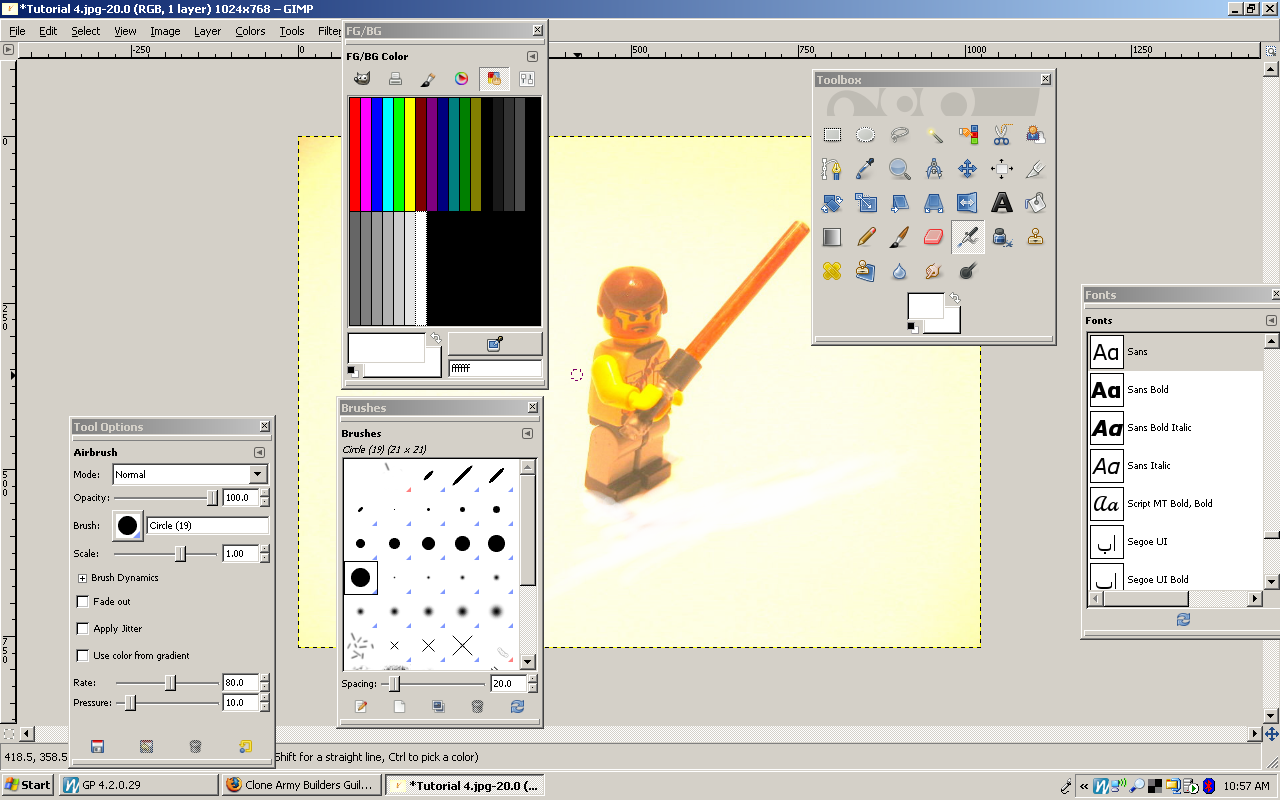Activate the Scale tool

click(866, 202)
